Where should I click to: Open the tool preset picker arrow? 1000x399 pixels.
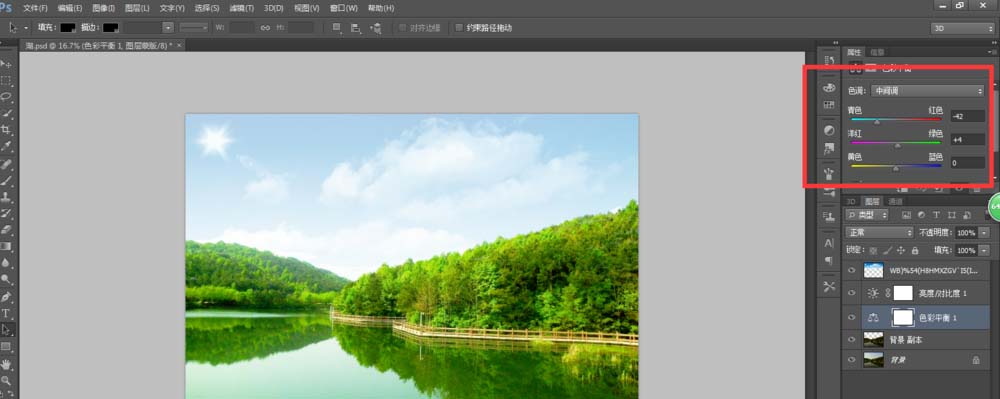point(26,28)
